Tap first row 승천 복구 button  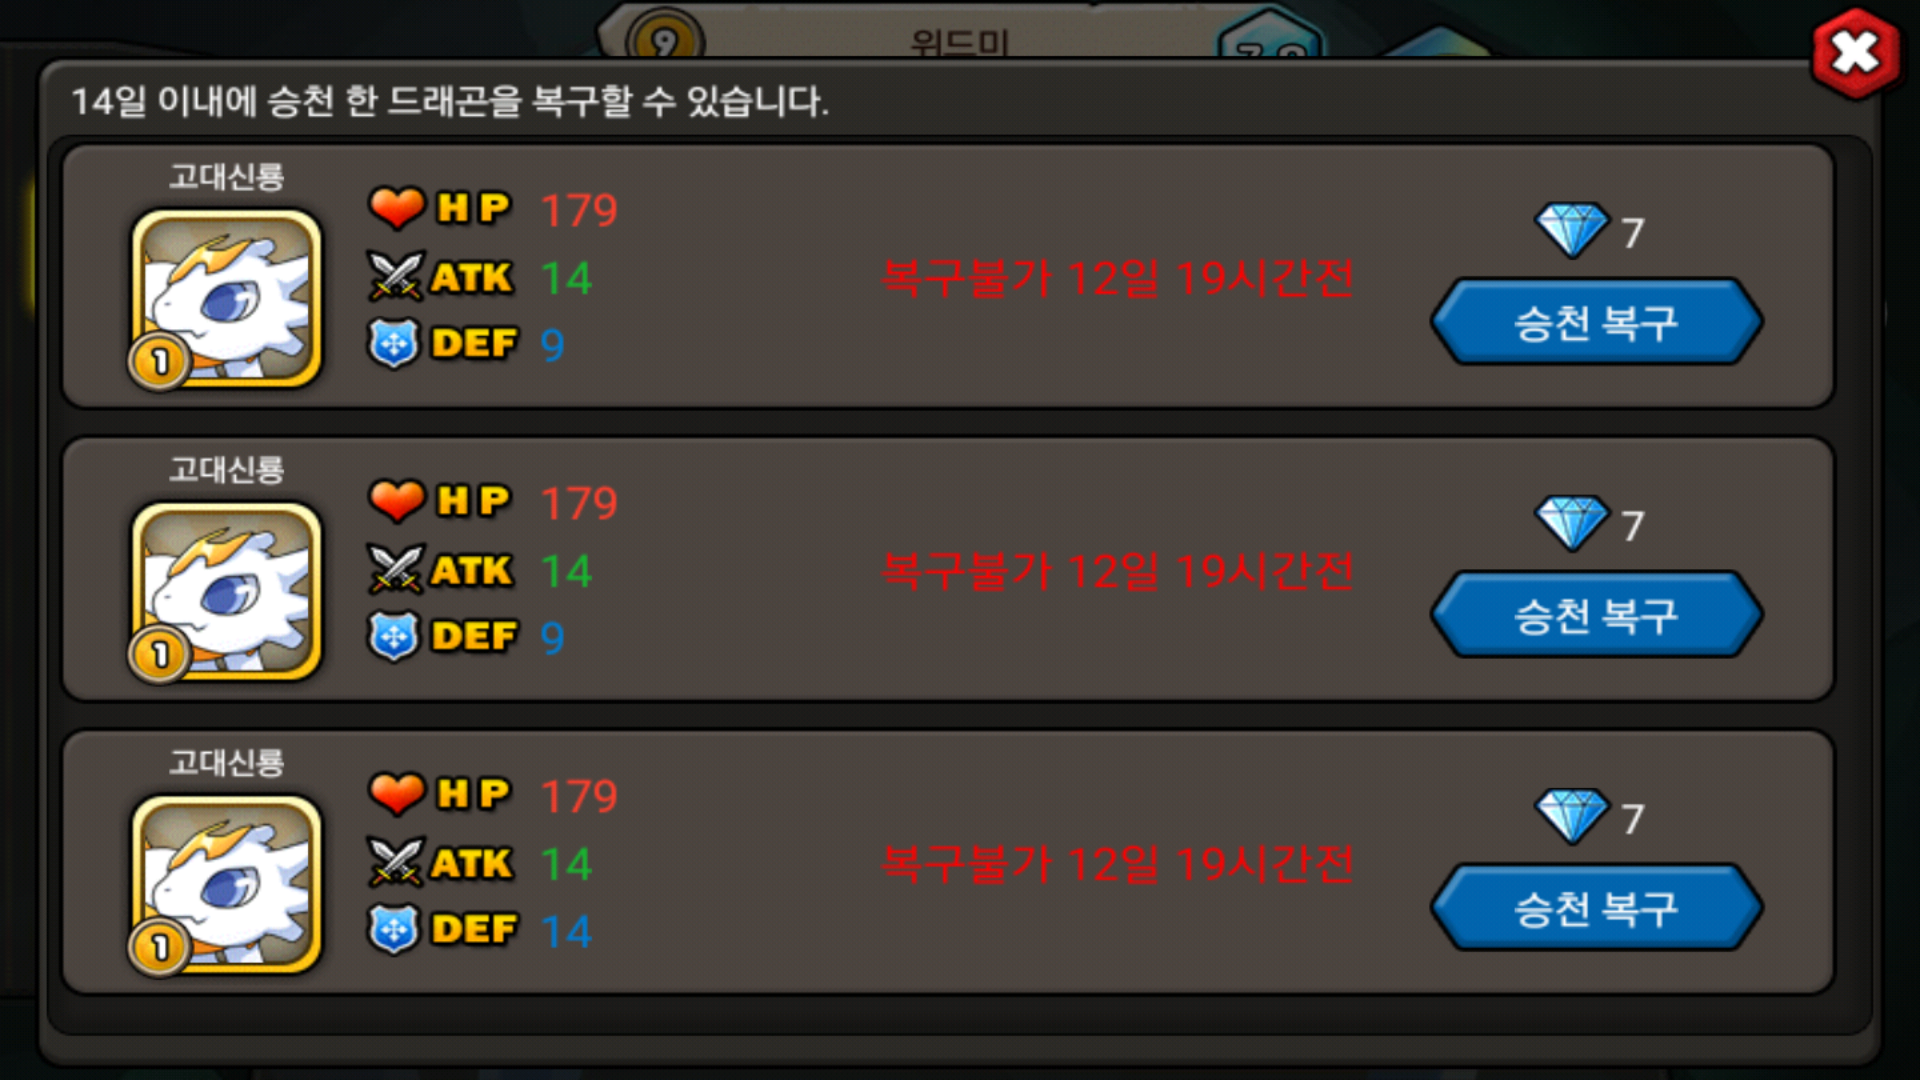coord(1596,322)
